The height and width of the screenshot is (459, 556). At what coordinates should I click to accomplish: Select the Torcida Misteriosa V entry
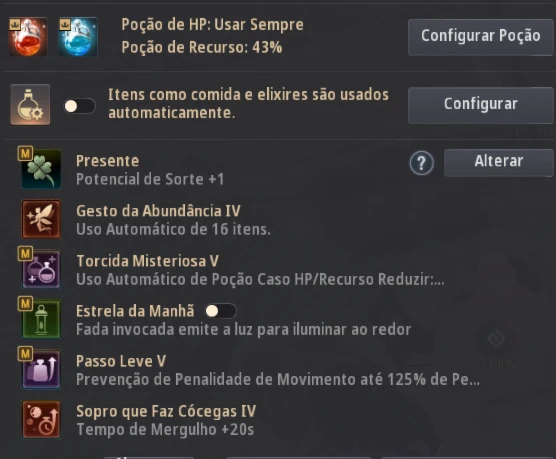[260, 270]
